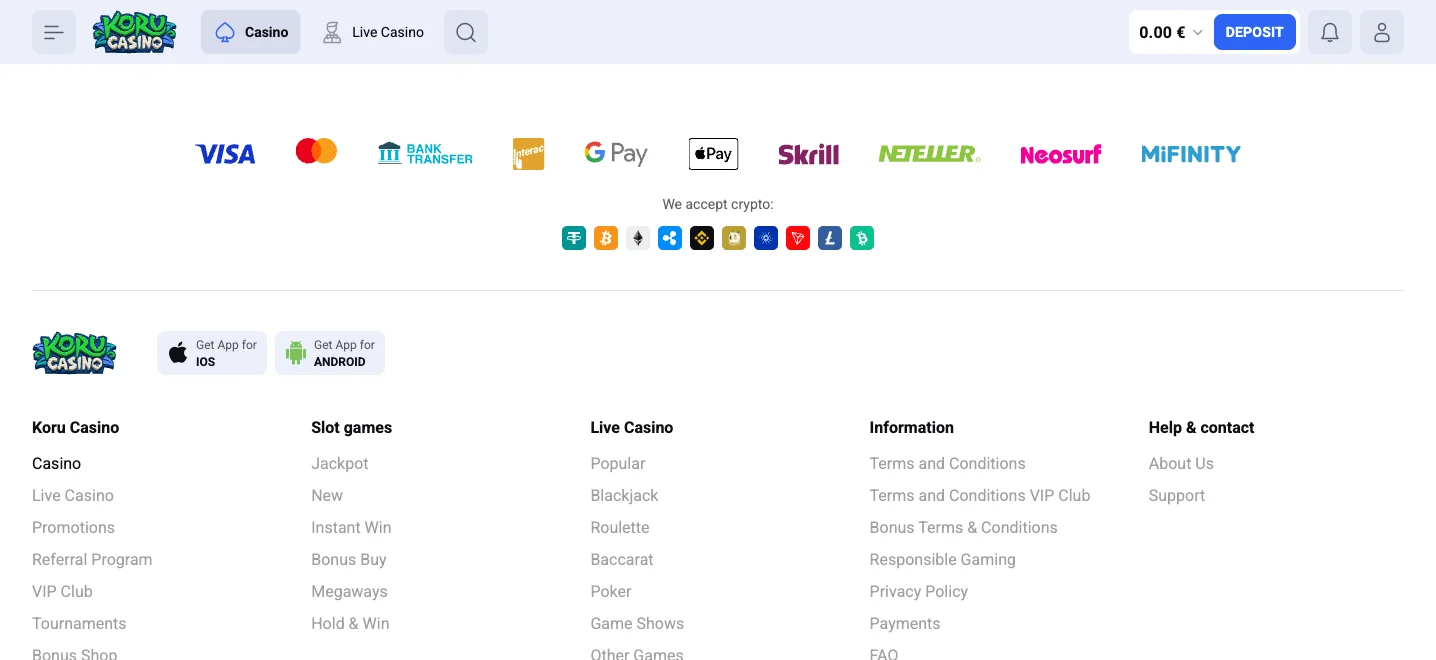The width and height of the screenshot is (1436, 660).
Task: Click the green Bitcoin Cash icon
Action: (x=862, y=238)
